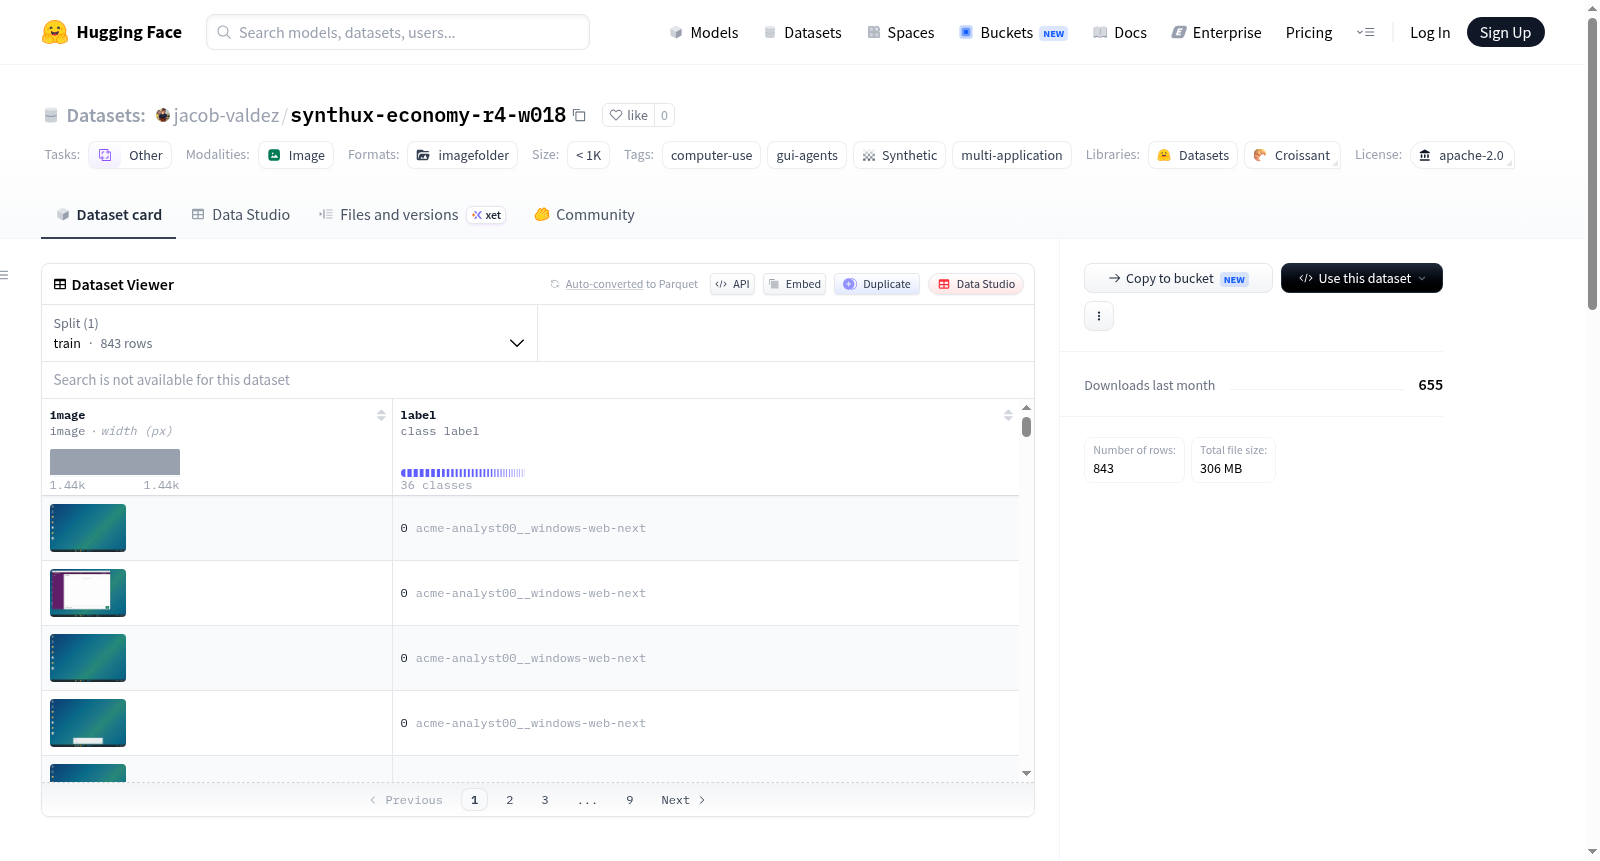Select page 1 in pagination
Screen dimensions: 1600x861
coord(474,800)
